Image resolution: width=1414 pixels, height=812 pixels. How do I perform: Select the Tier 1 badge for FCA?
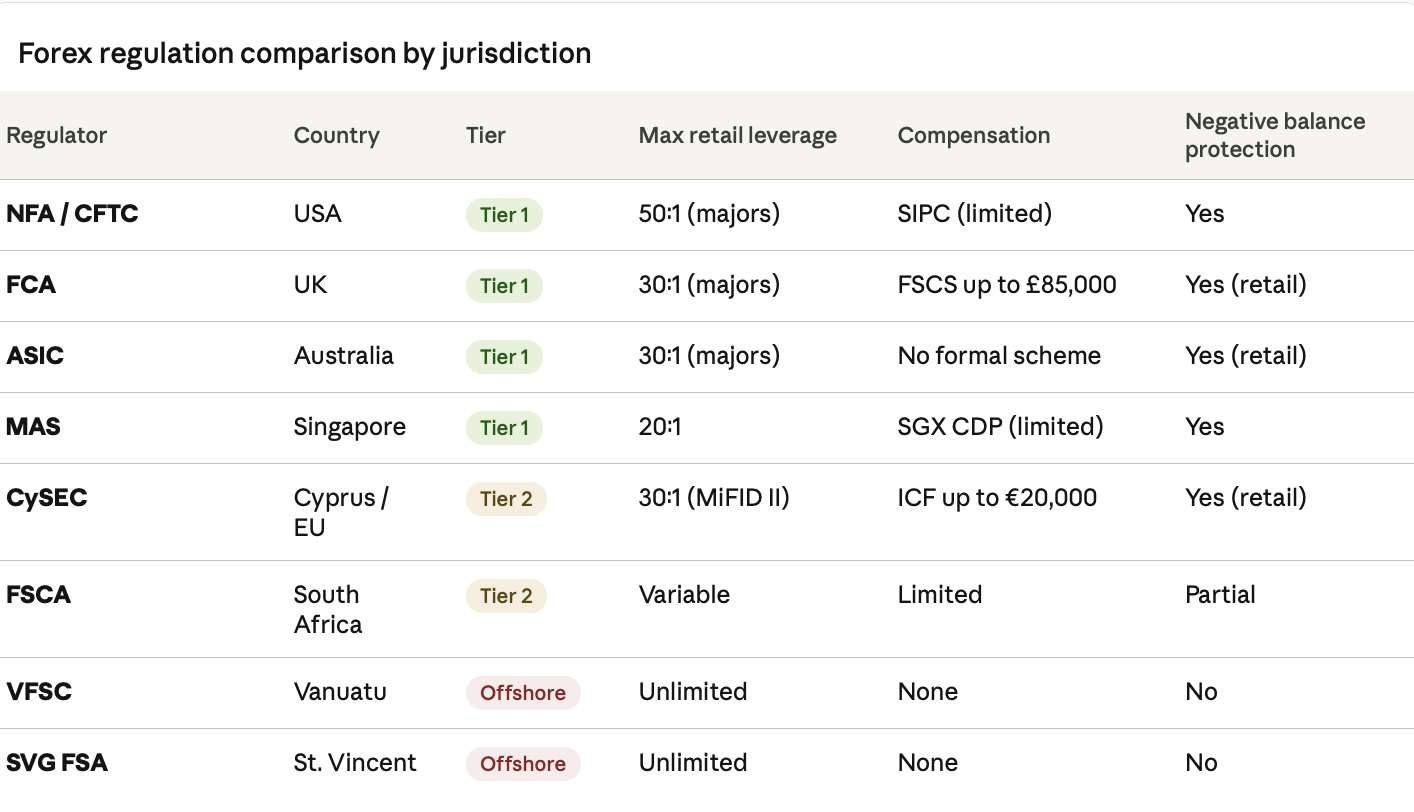pos(504,286)
